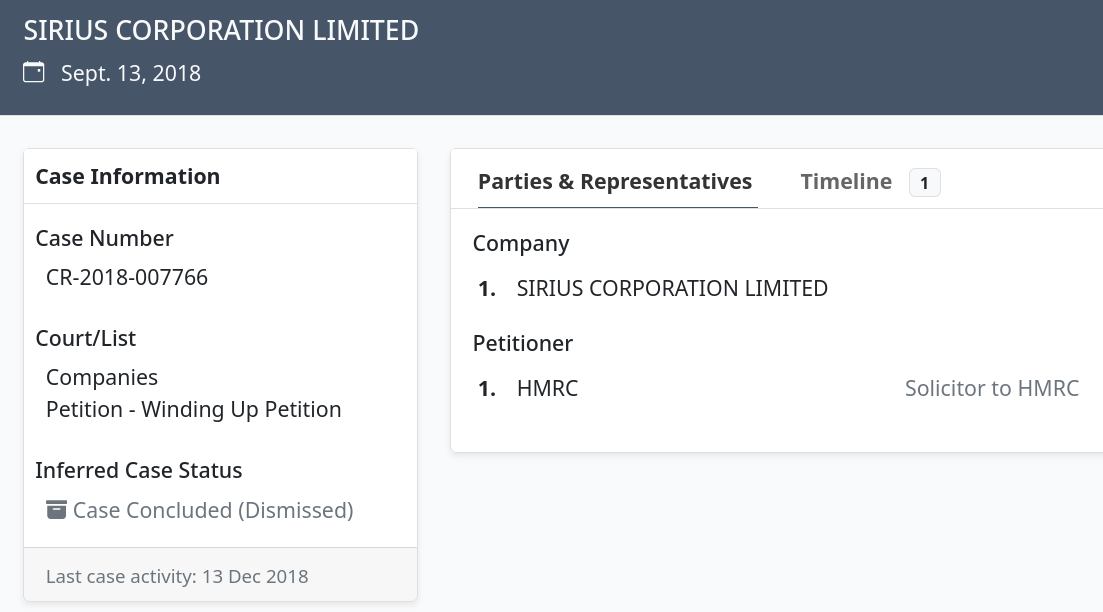Click the Petitioner section heading
This screenshot has width=1103, height=612.
click(523, 343)
